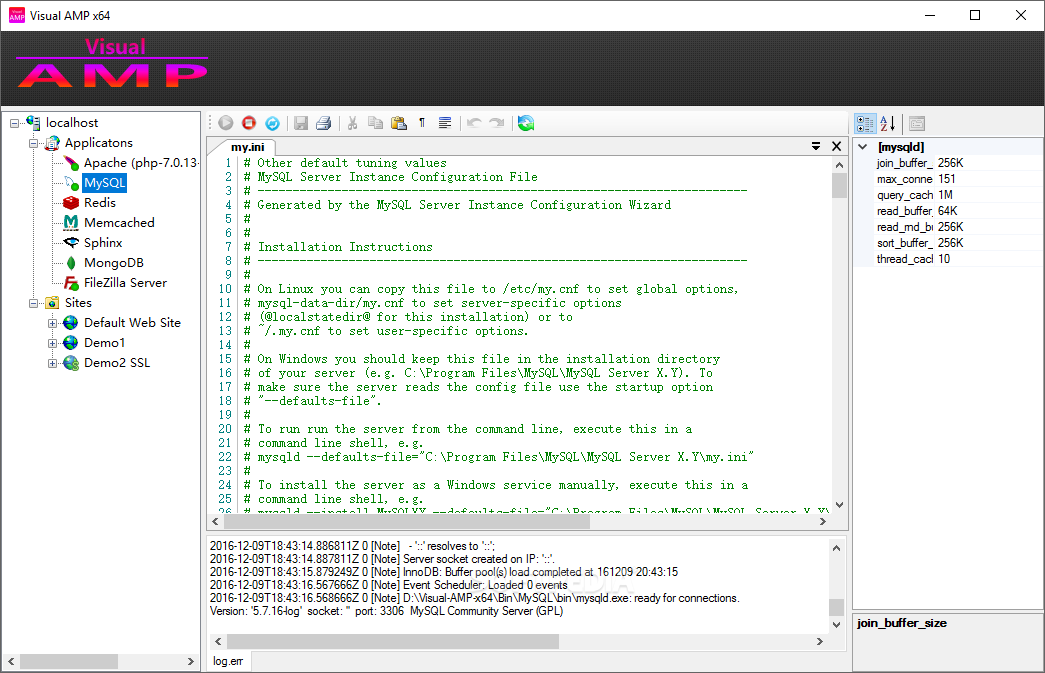Select the Applicatons folder label
Image resolution: width=1045 pixels, height=673 pixels.
[99, 143]
